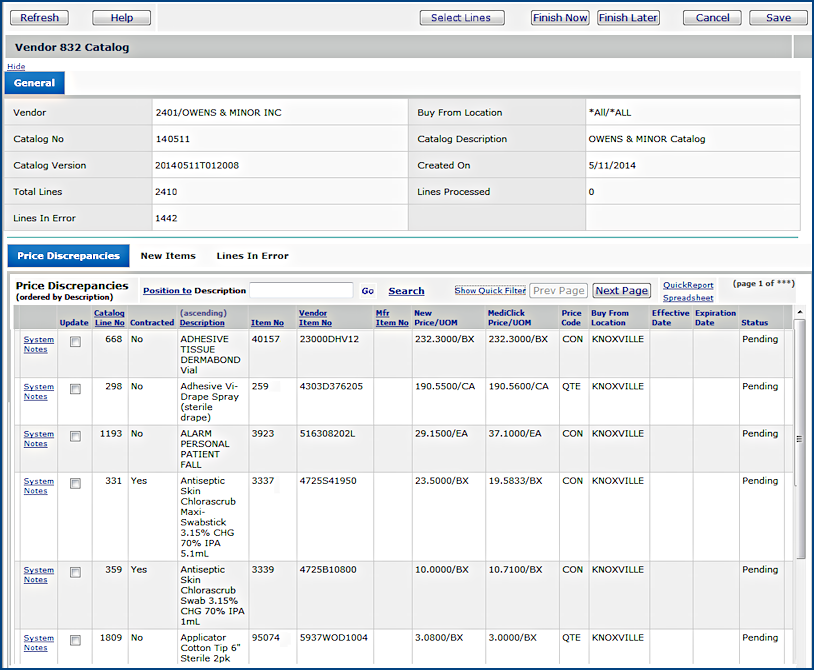814x670 pixels.
Task: Open the Position to dropdown link
Action: click(x=167, y=291)
